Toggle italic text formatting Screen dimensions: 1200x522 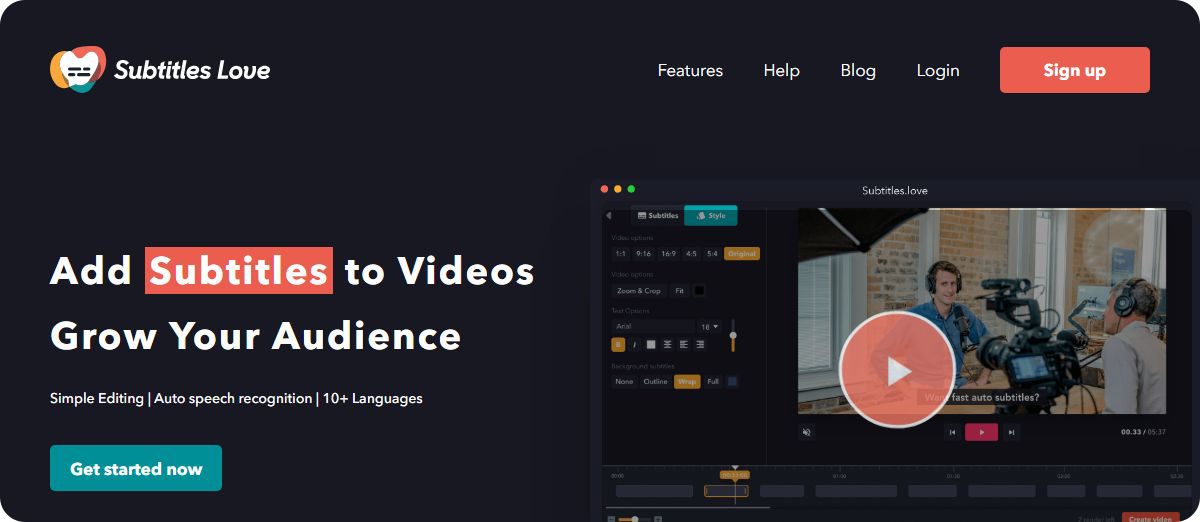click(634, 345)
